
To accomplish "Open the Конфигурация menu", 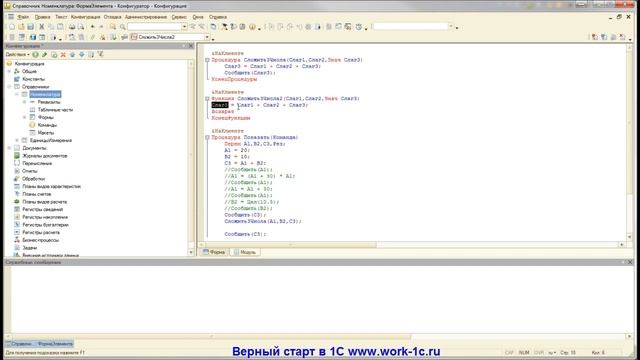I will click(86, 17).
